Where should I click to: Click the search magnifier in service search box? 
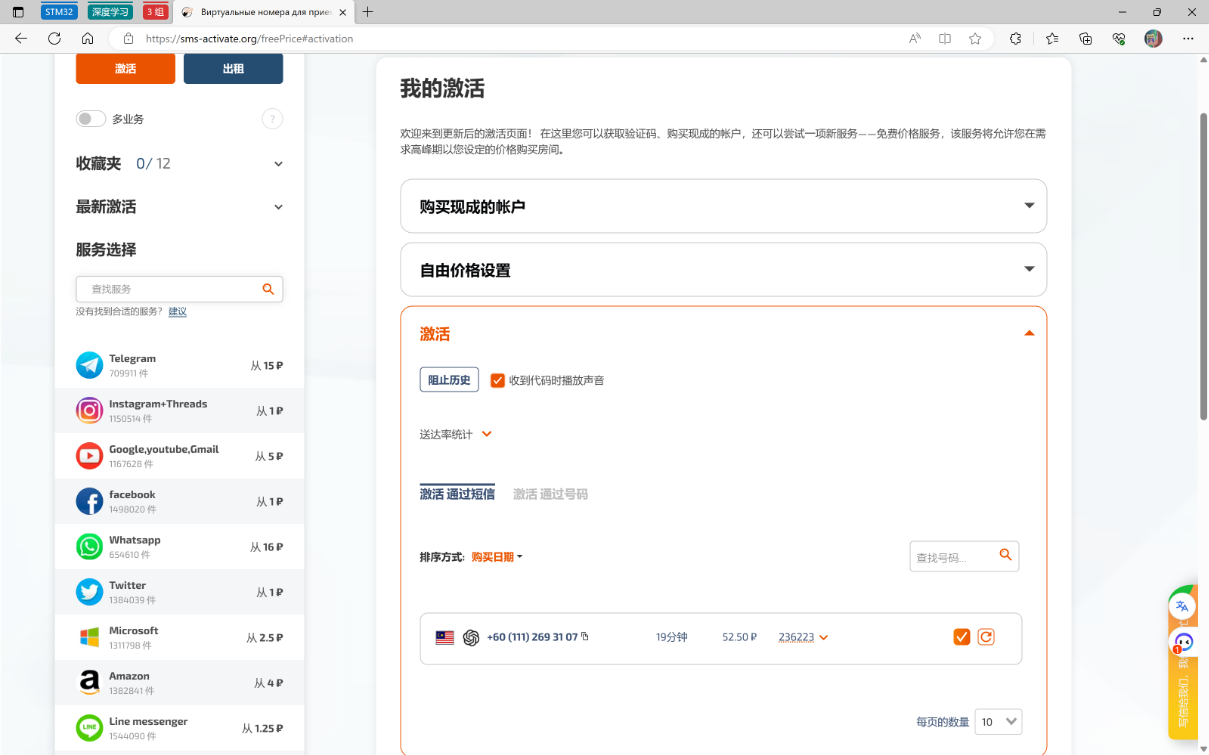coord(268,289)
